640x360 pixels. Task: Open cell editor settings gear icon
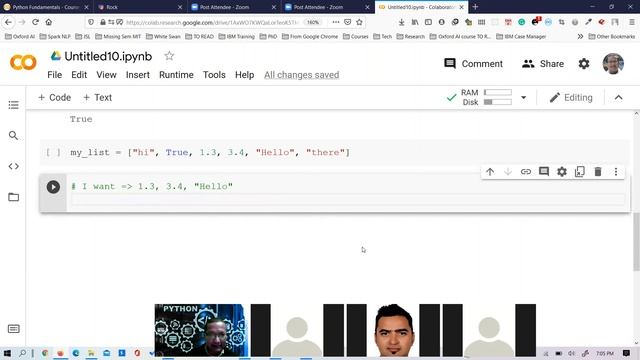click(562, 172)
